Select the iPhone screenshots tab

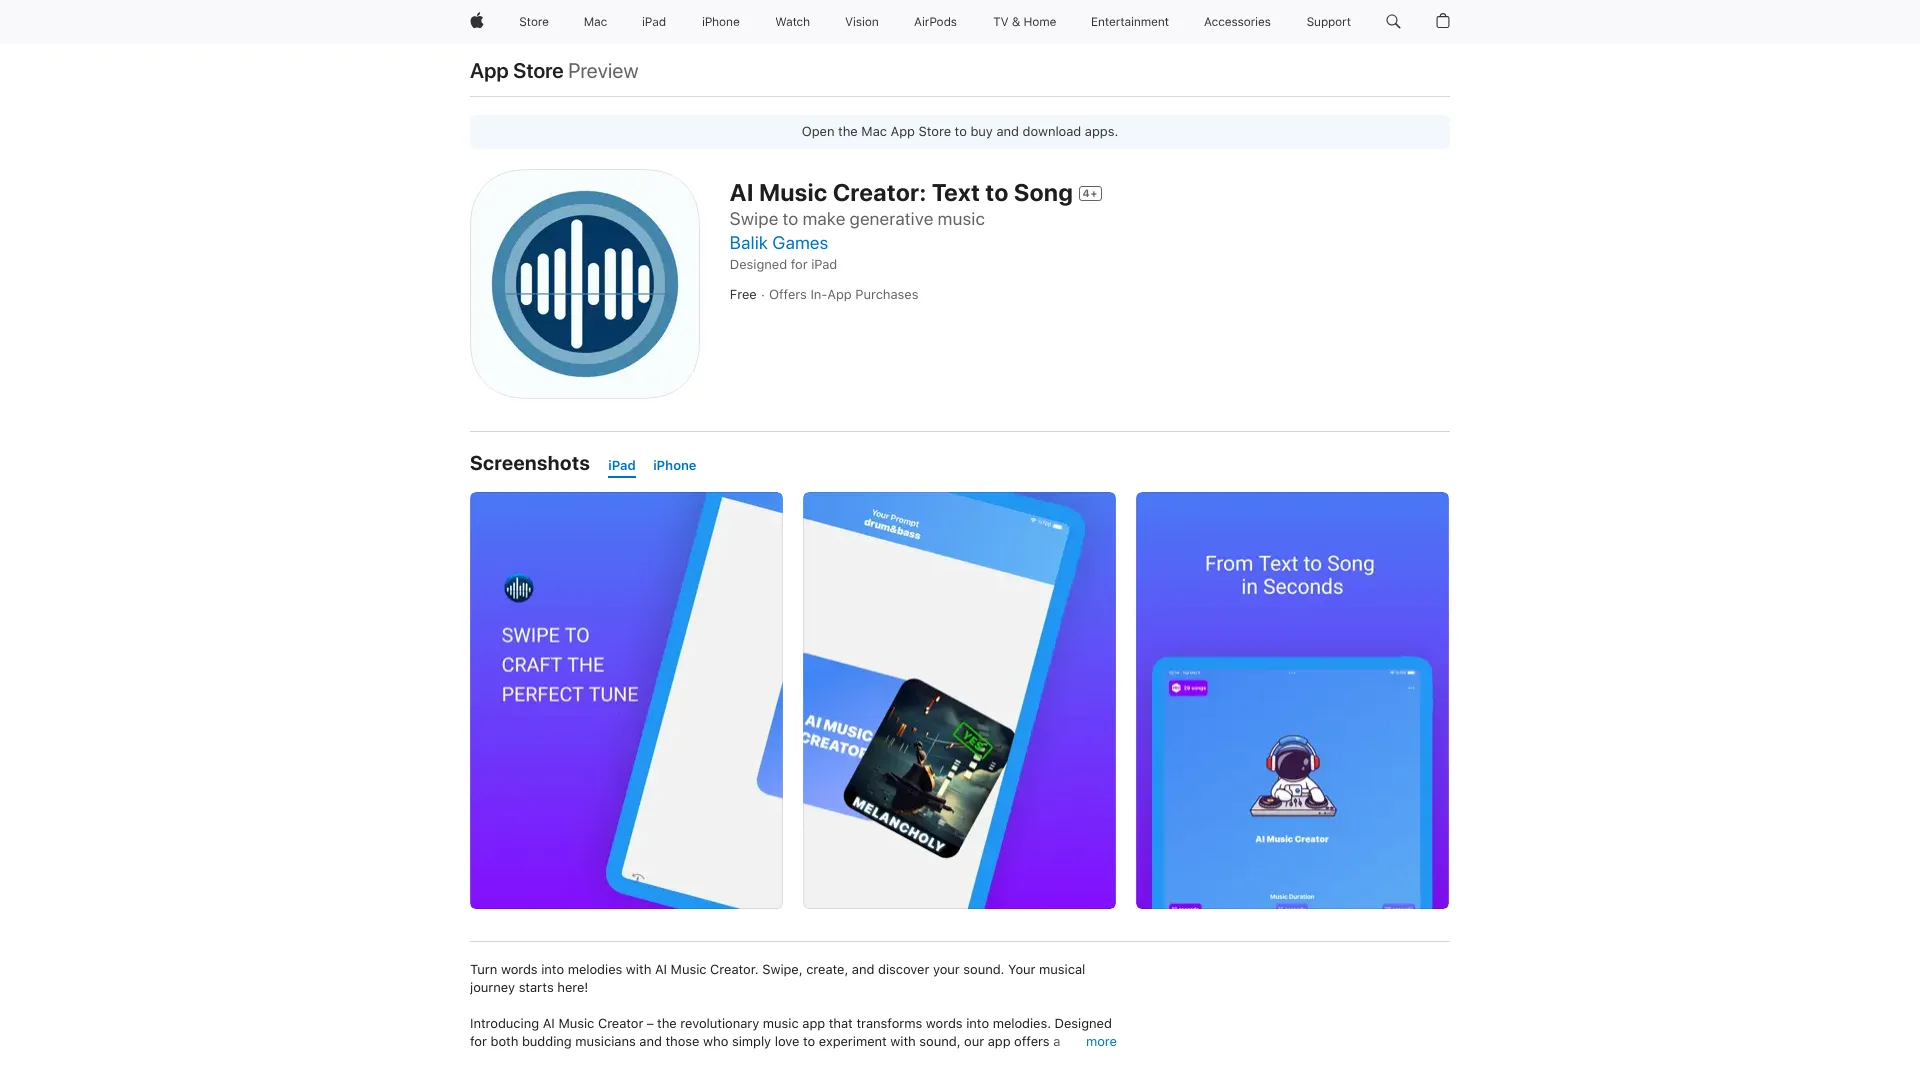click(674, 465)
